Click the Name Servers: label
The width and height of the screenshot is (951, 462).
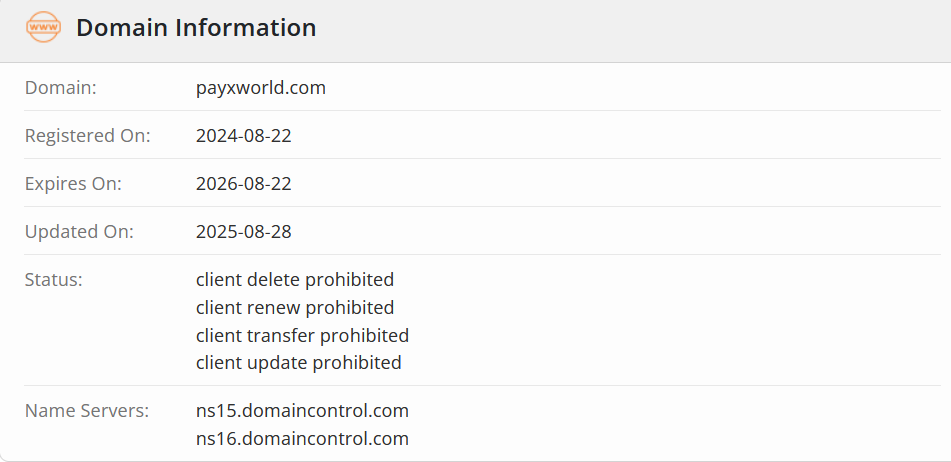click(87, 411)
